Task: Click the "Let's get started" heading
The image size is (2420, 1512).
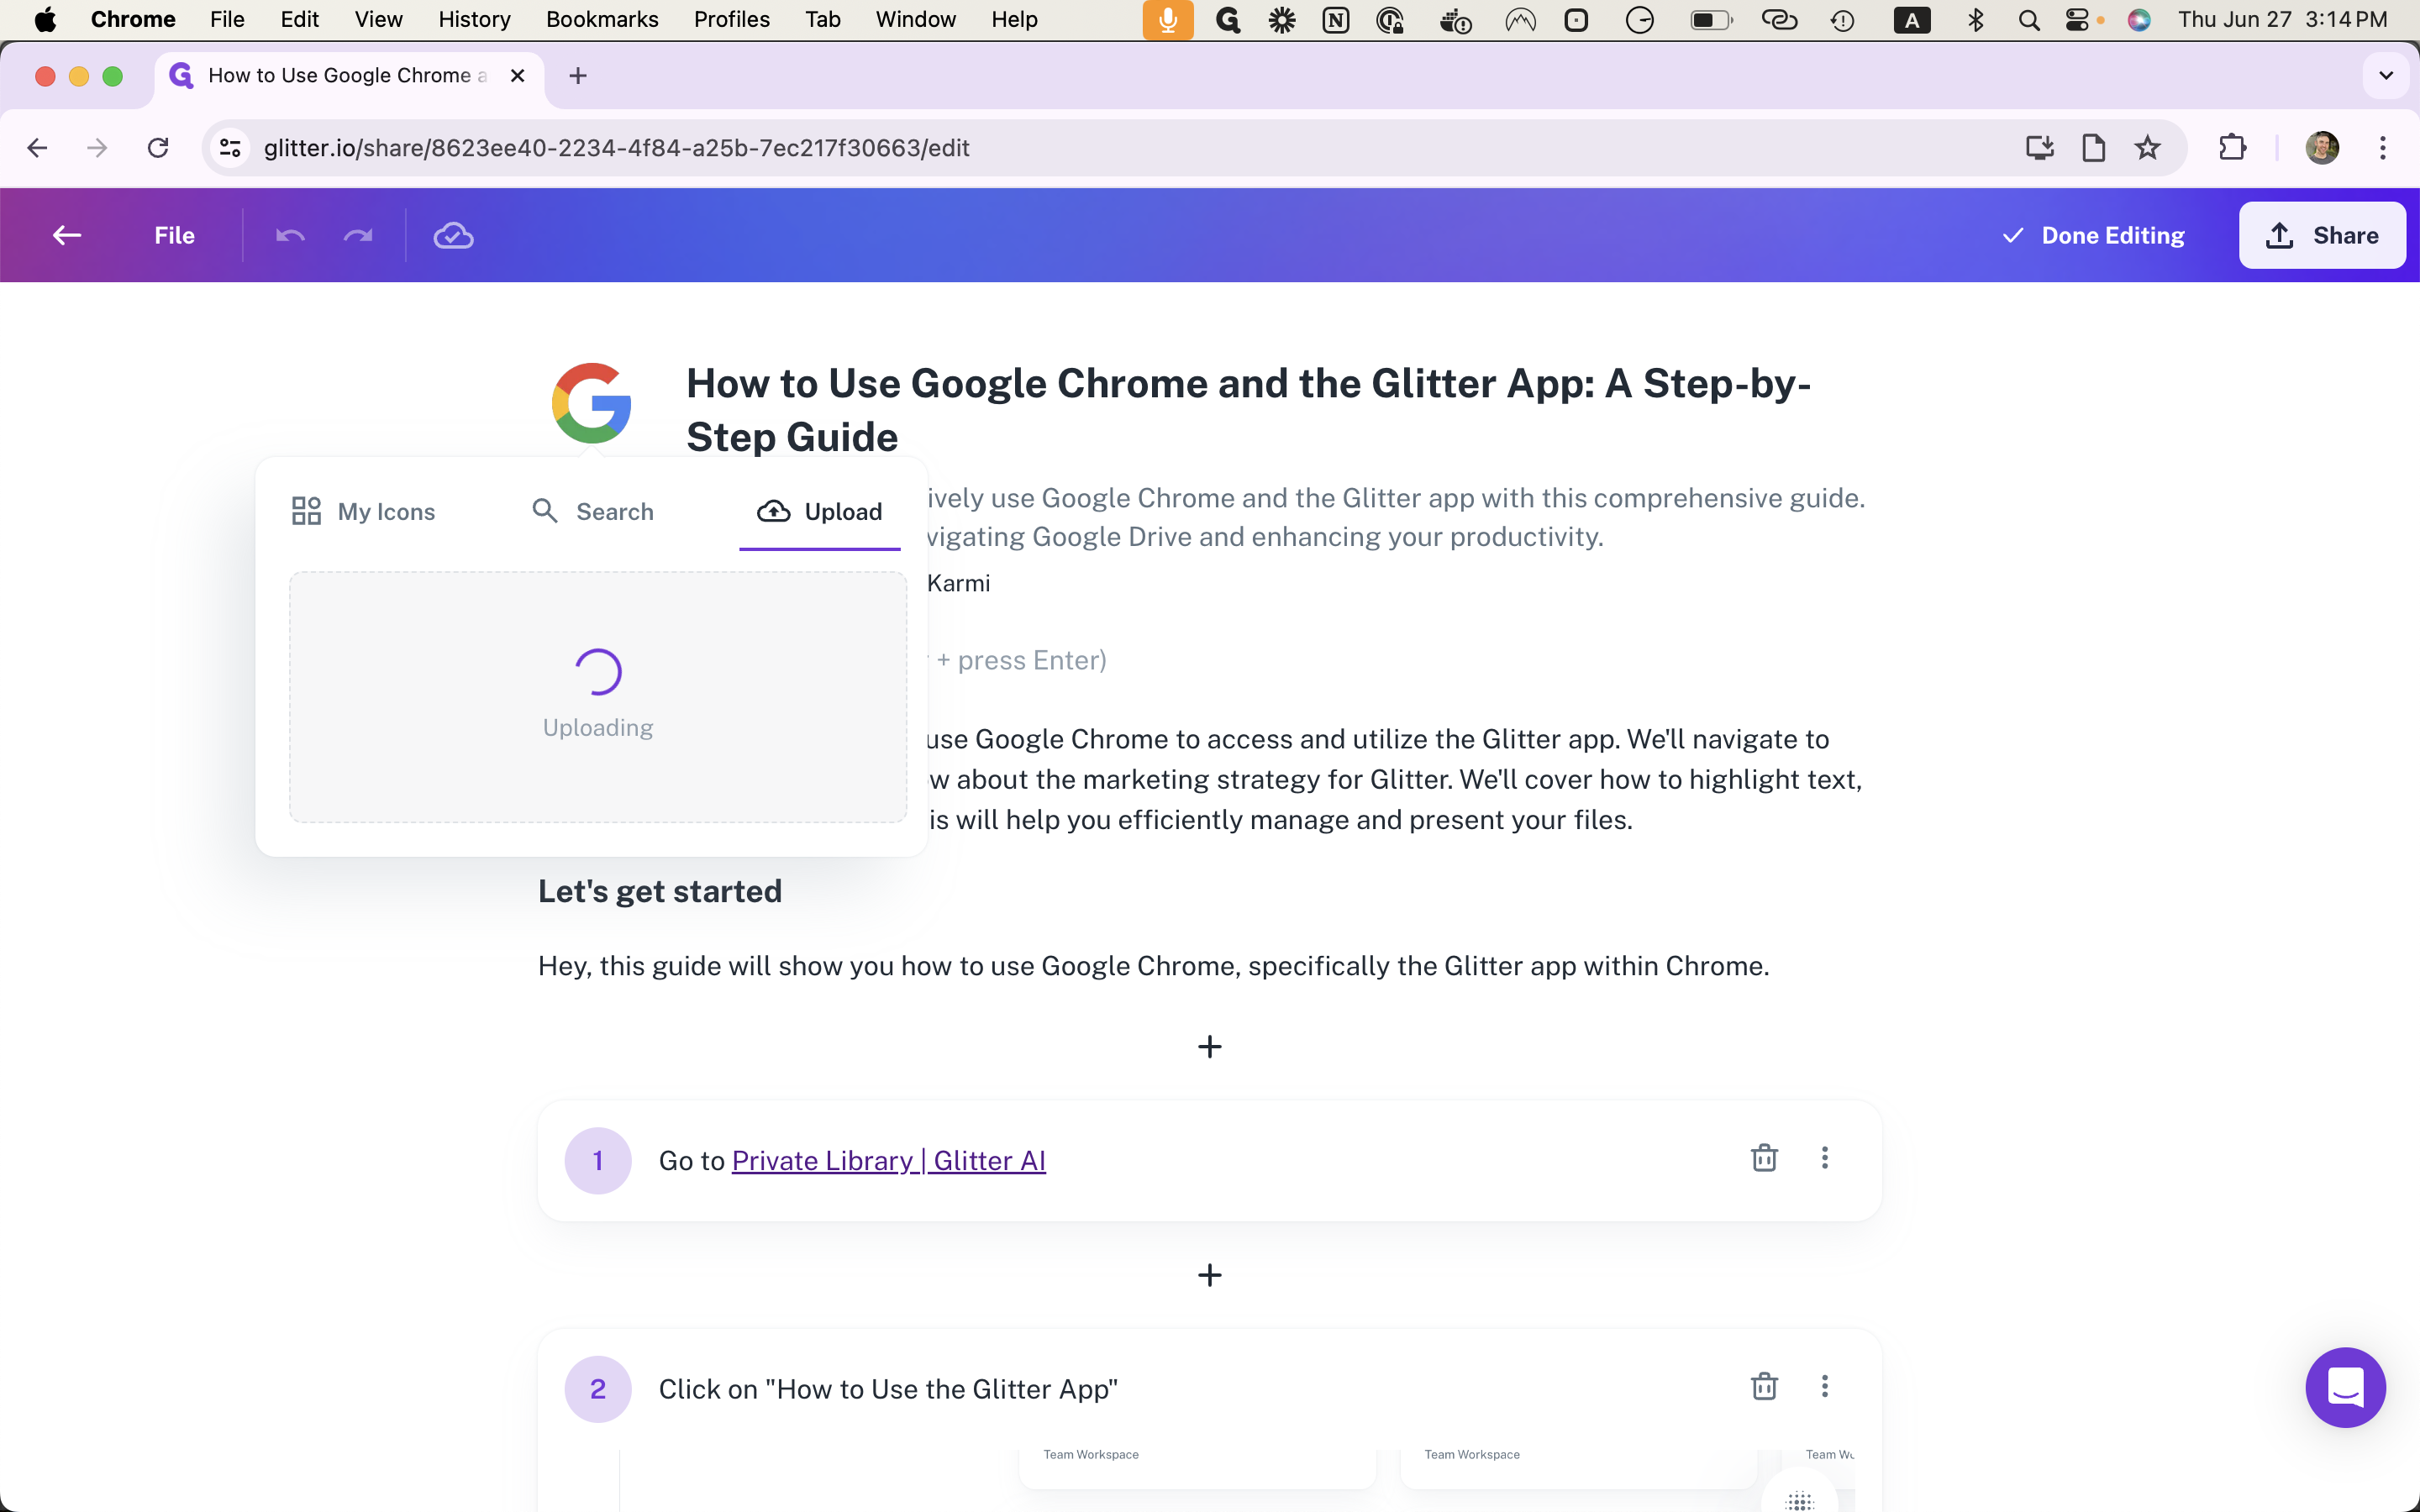Action: 660,891
